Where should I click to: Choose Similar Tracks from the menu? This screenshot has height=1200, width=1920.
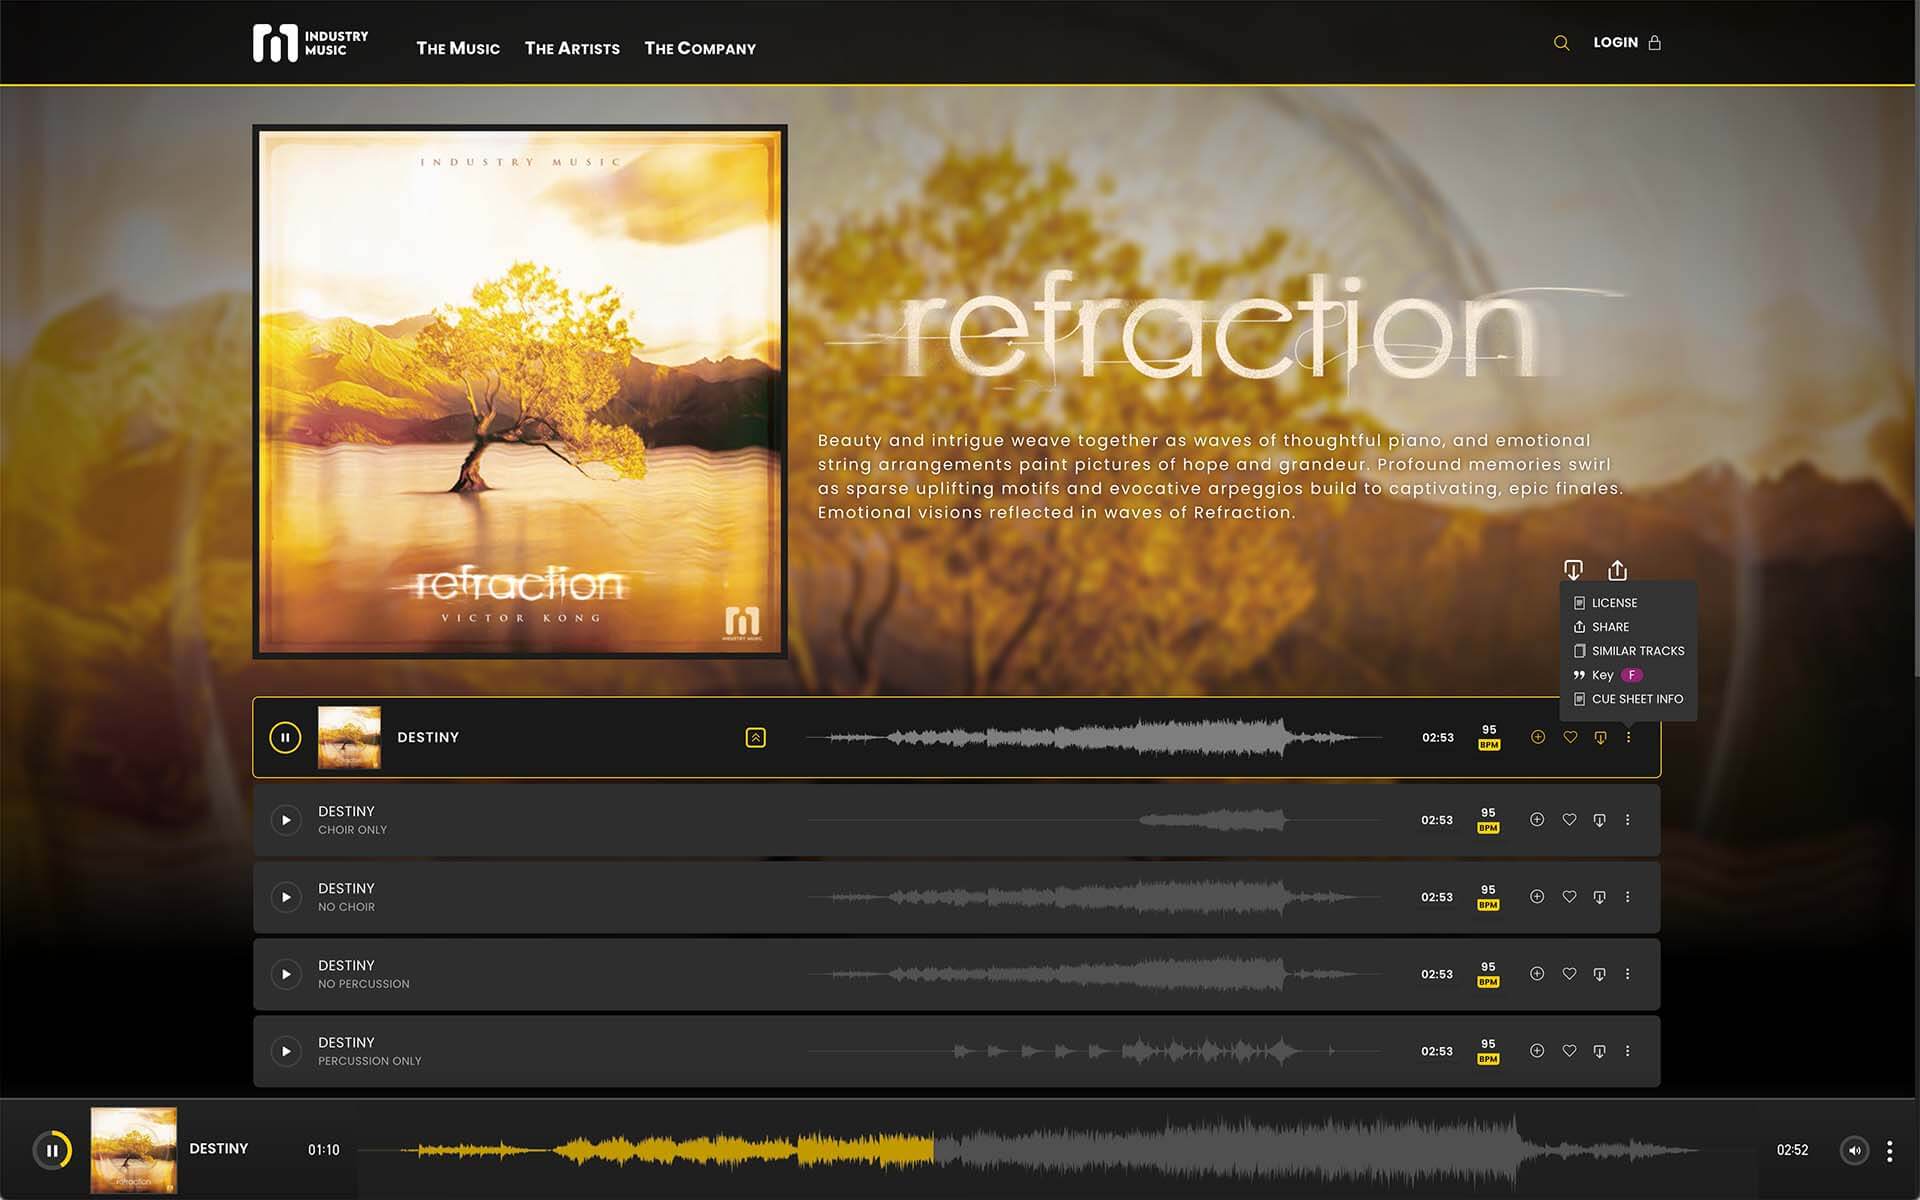pyautogui.click(x=1628, y=651)
